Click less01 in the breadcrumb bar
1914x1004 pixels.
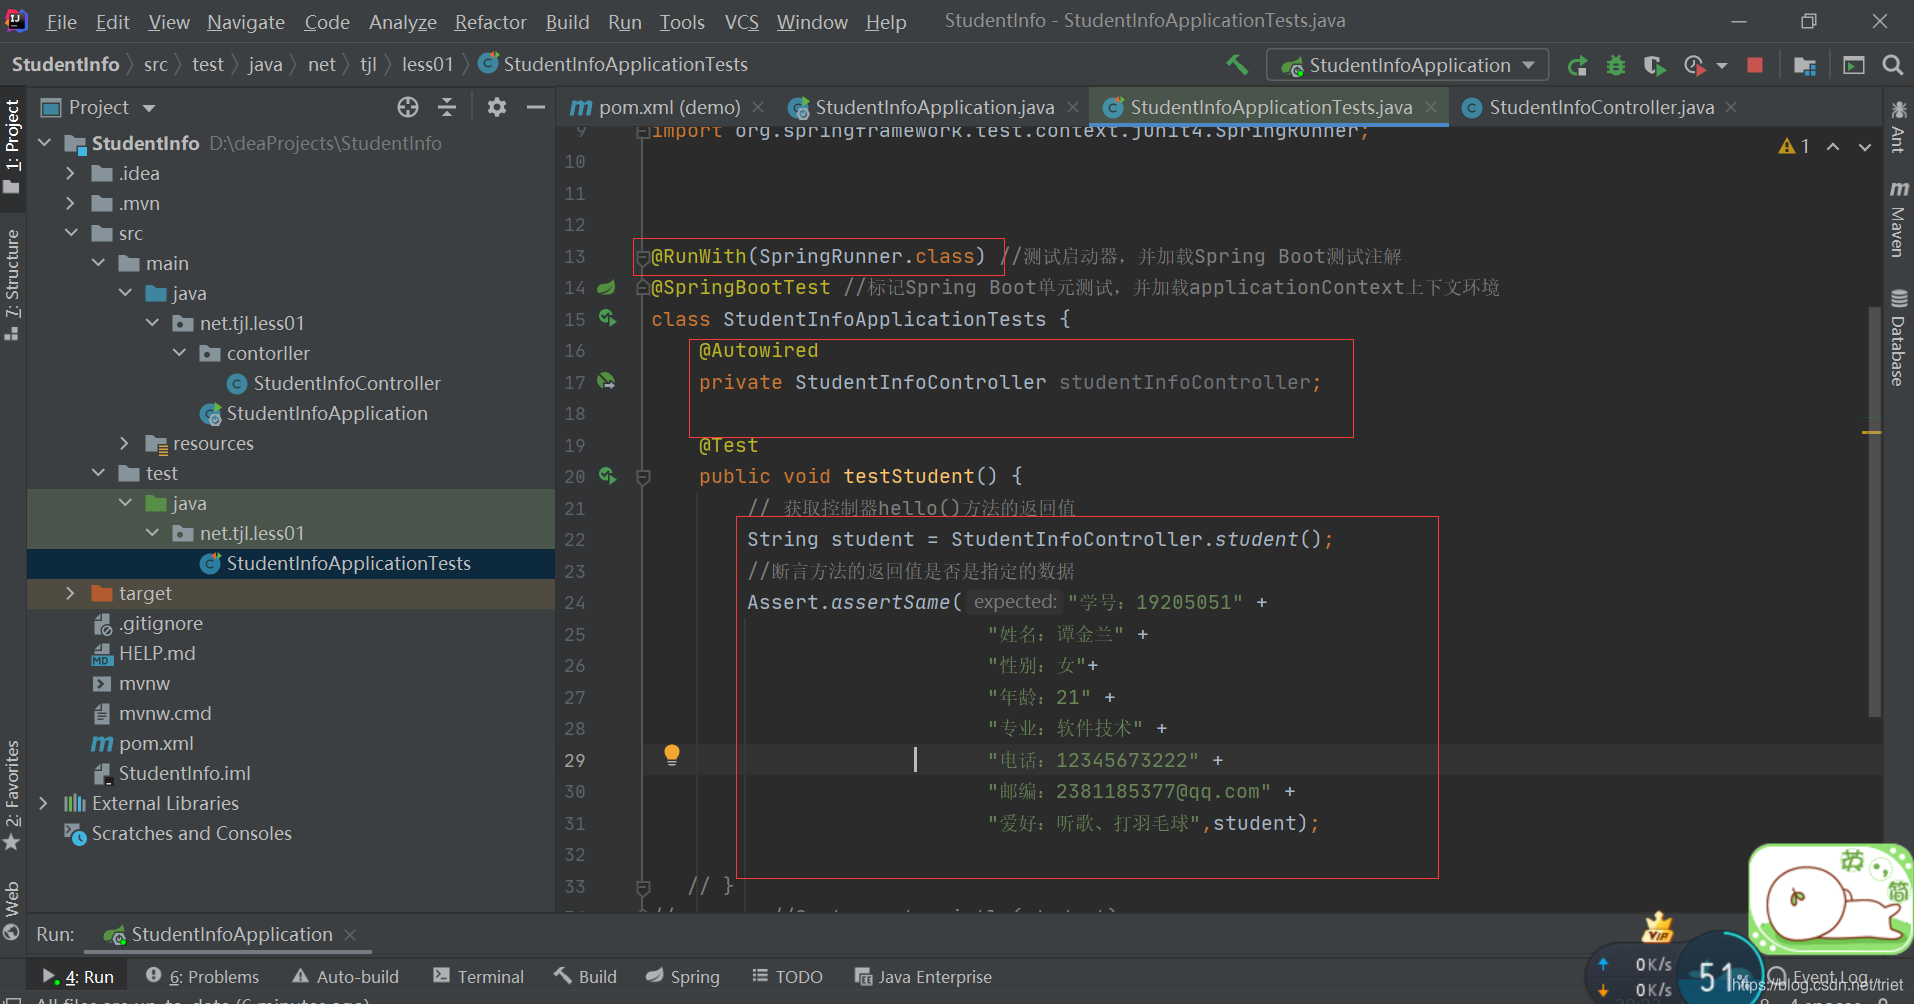tap(427, 64)
